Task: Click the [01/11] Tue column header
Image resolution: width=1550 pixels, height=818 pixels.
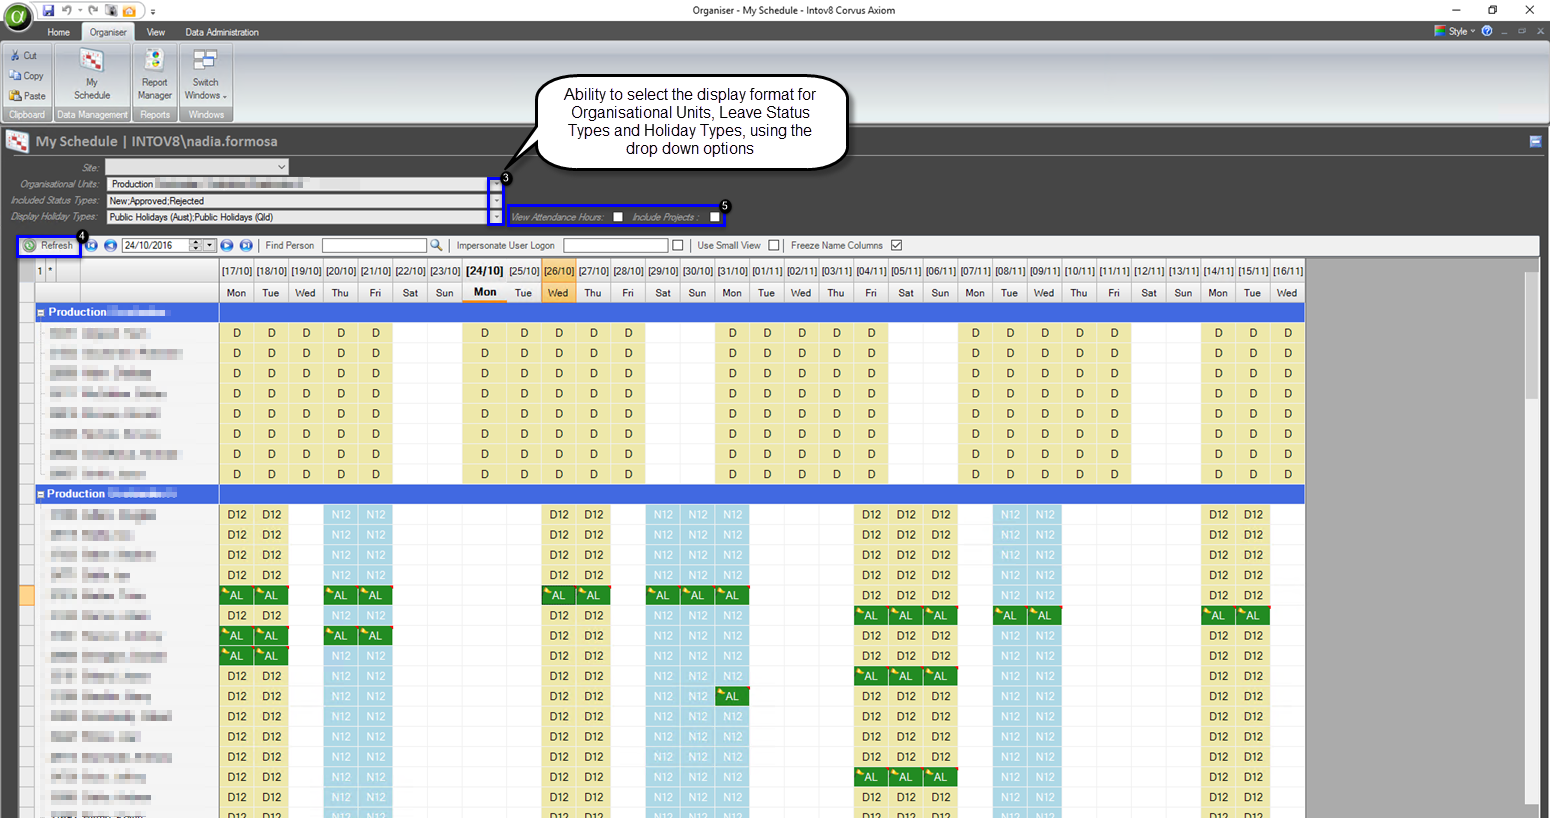Action: click(x=767, y=281)
